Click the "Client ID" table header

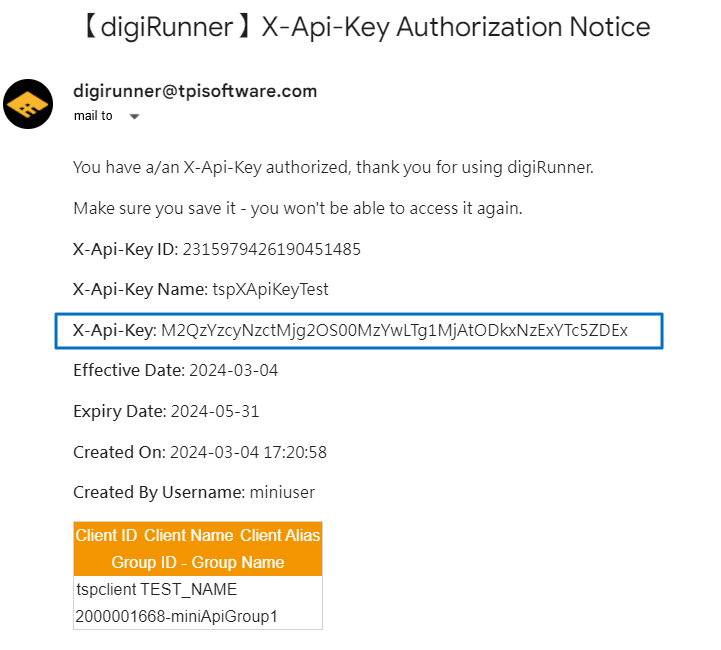click(x=106, y=535)
